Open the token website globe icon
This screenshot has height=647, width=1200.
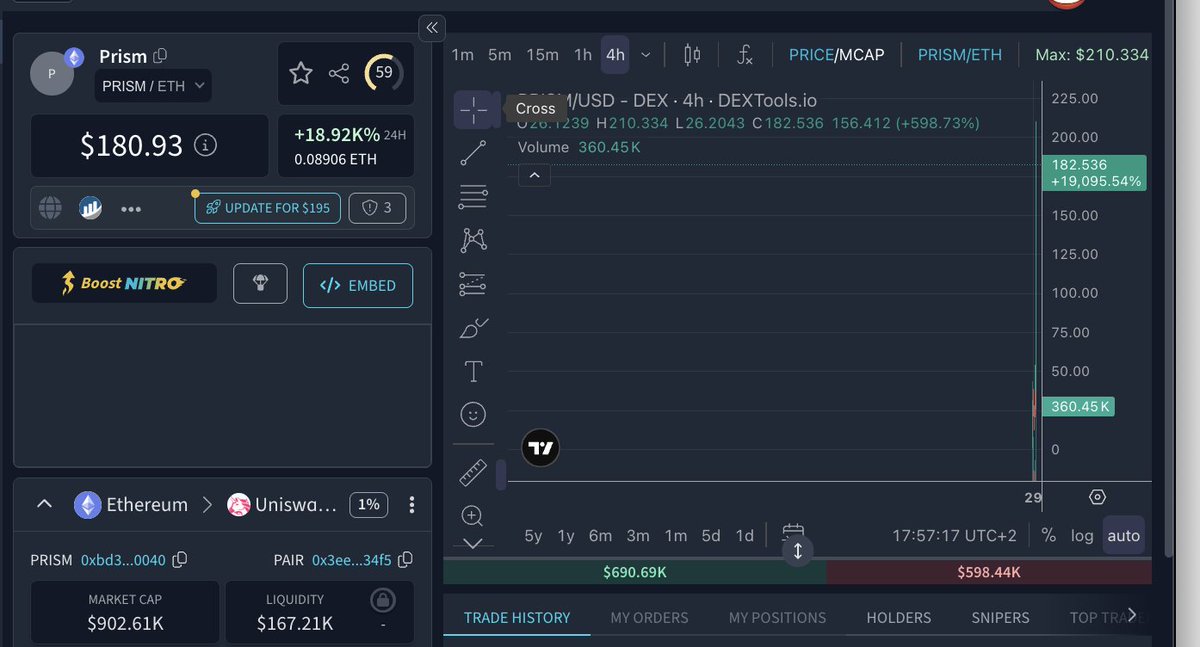50,208
